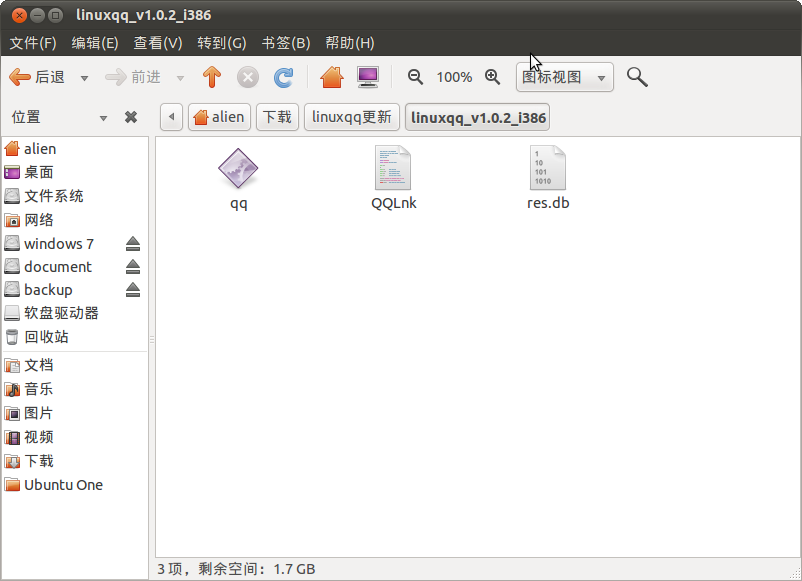Click the path bar left scroll arrow

click(171, 117)
